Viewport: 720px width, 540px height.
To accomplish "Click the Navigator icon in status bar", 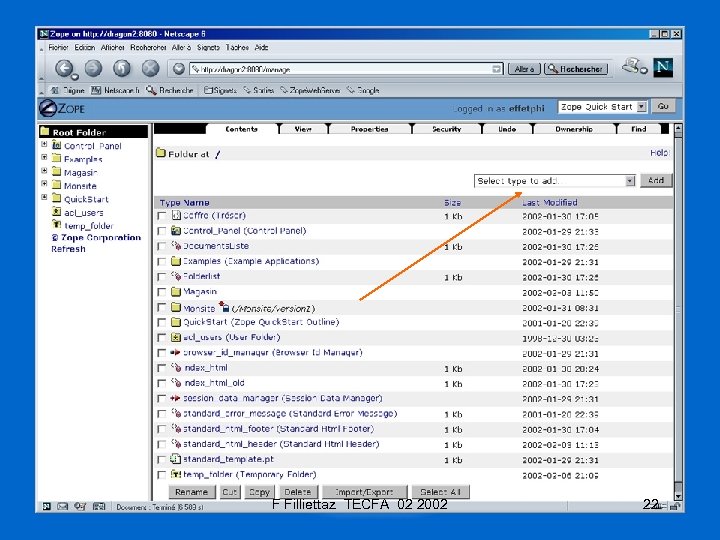I will (46, 506).
